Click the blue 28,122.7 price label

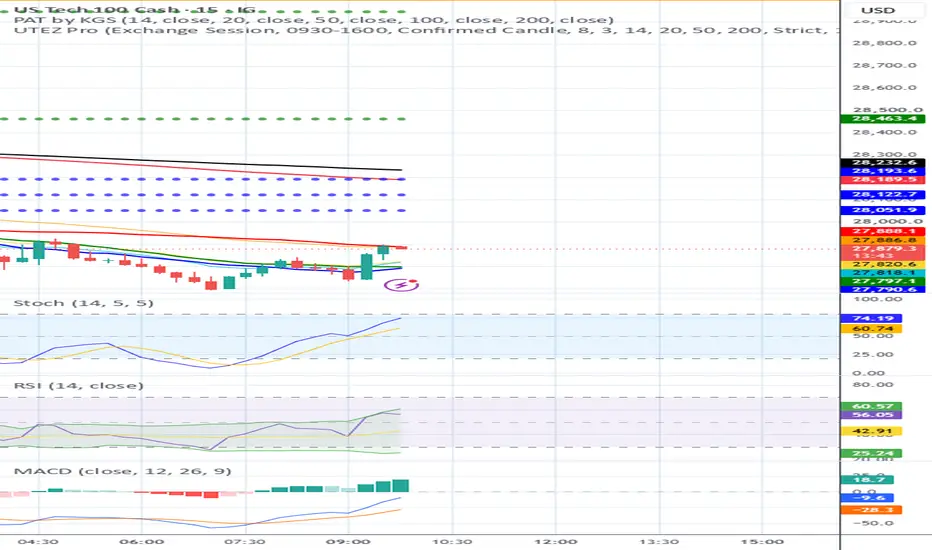883,194
